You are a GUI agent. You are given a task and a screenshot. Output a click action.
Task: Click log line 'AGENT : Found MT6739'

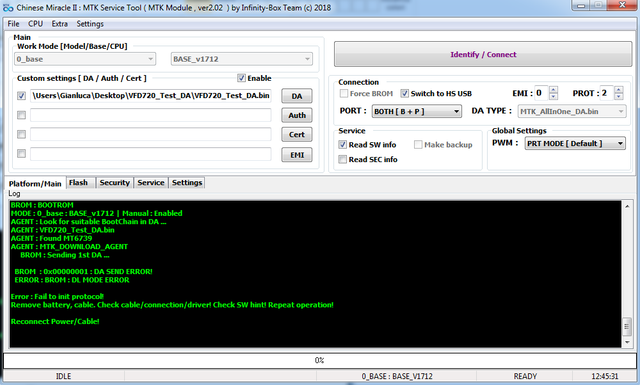(51, 238)
